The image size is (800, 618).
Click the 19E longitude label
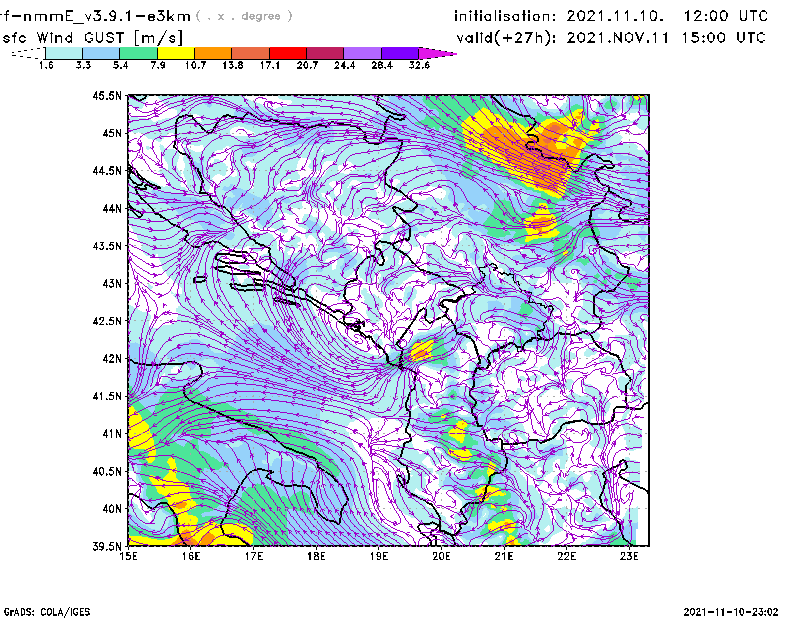379,556
